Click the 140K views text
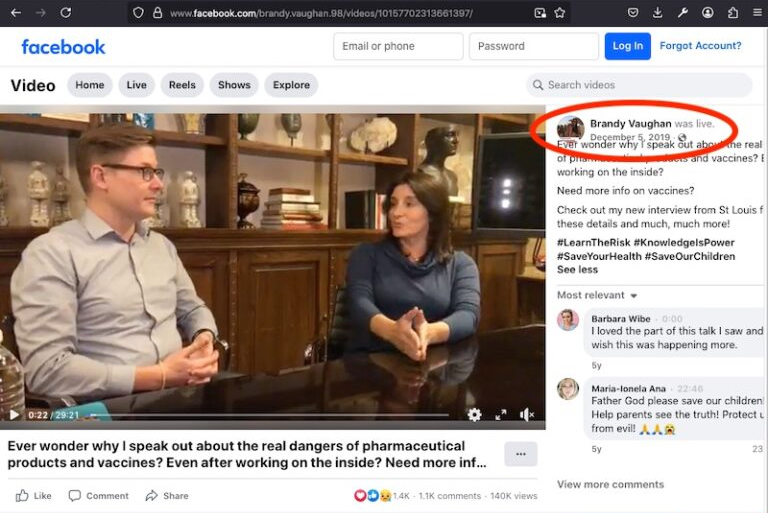This screenshot has width=768, height=513. coord(513,496)
